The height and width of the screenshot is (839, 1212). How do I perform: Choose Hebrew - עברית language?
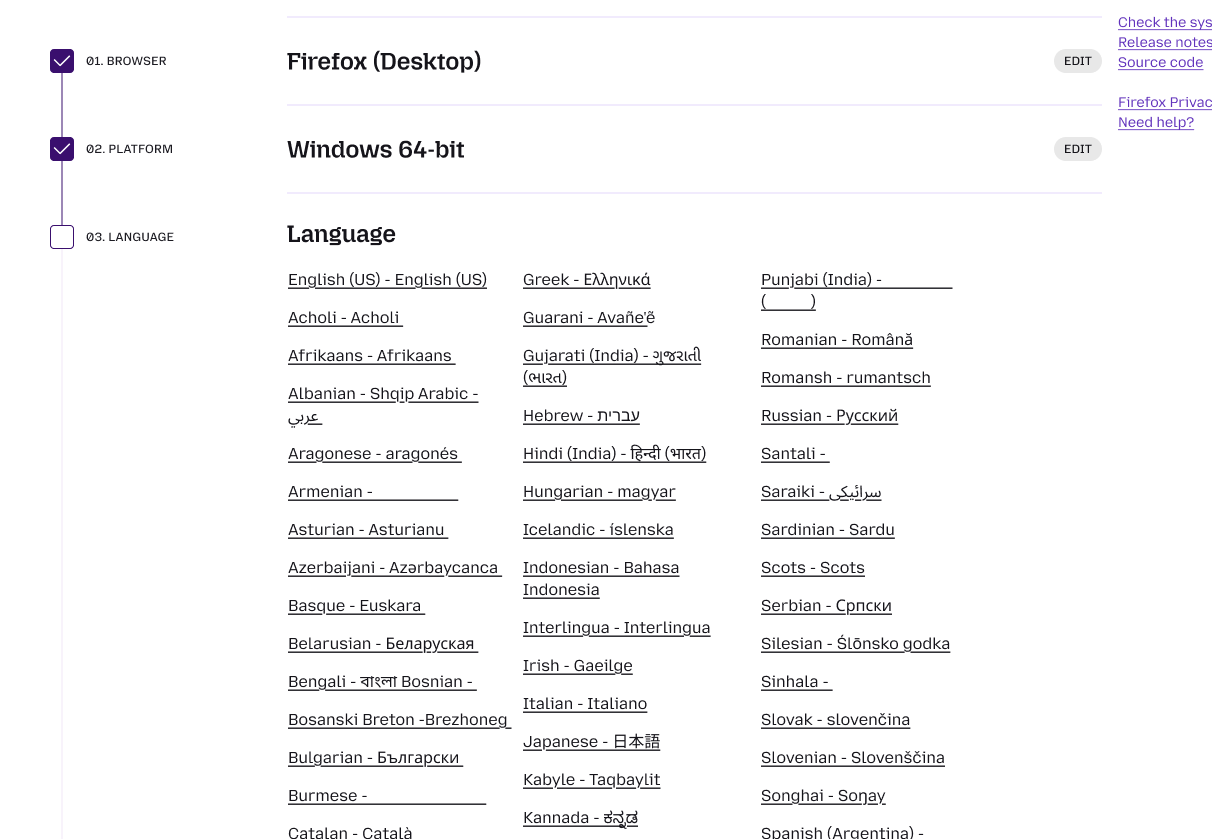pos(581,416)
